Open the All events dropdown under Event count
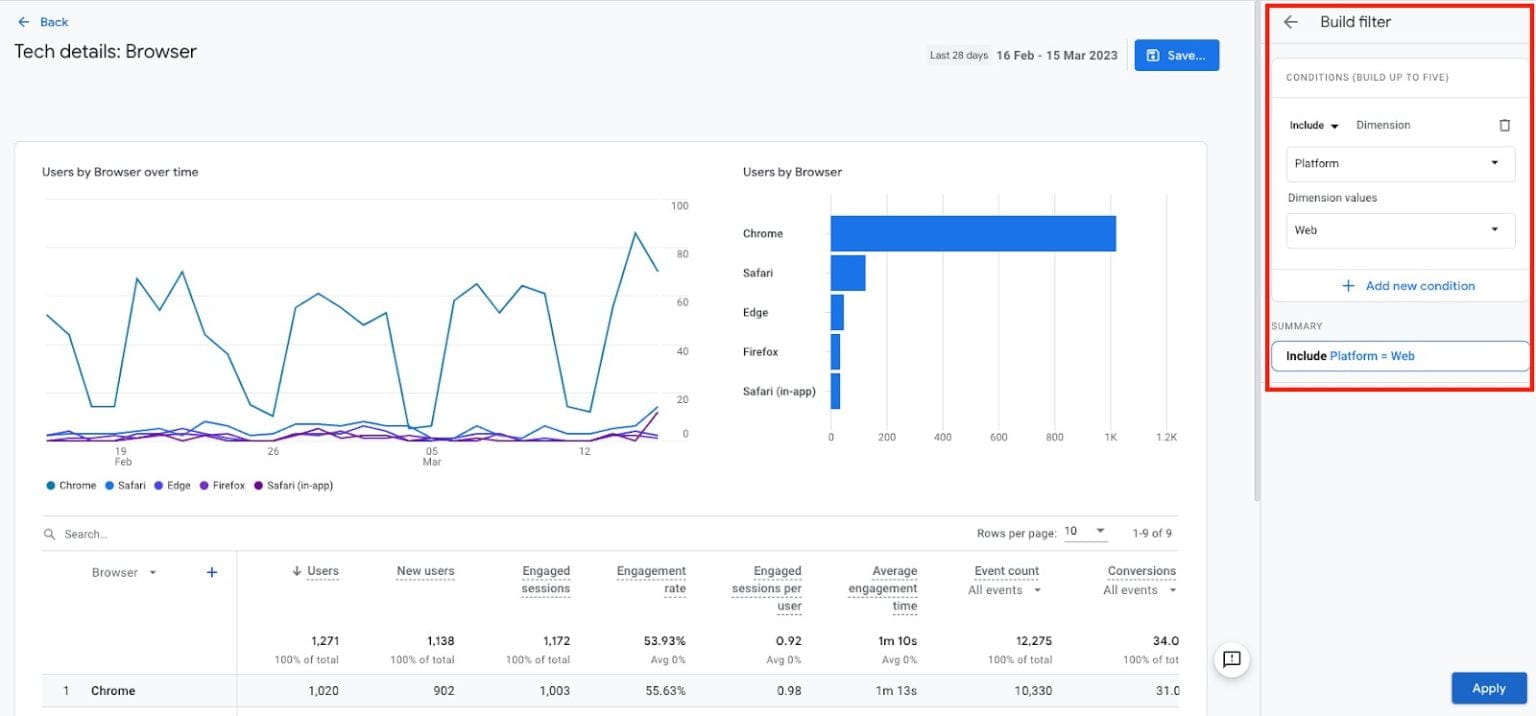Image resolution: width=1536 pixels, height=716 pixels. coord(1004,590)
